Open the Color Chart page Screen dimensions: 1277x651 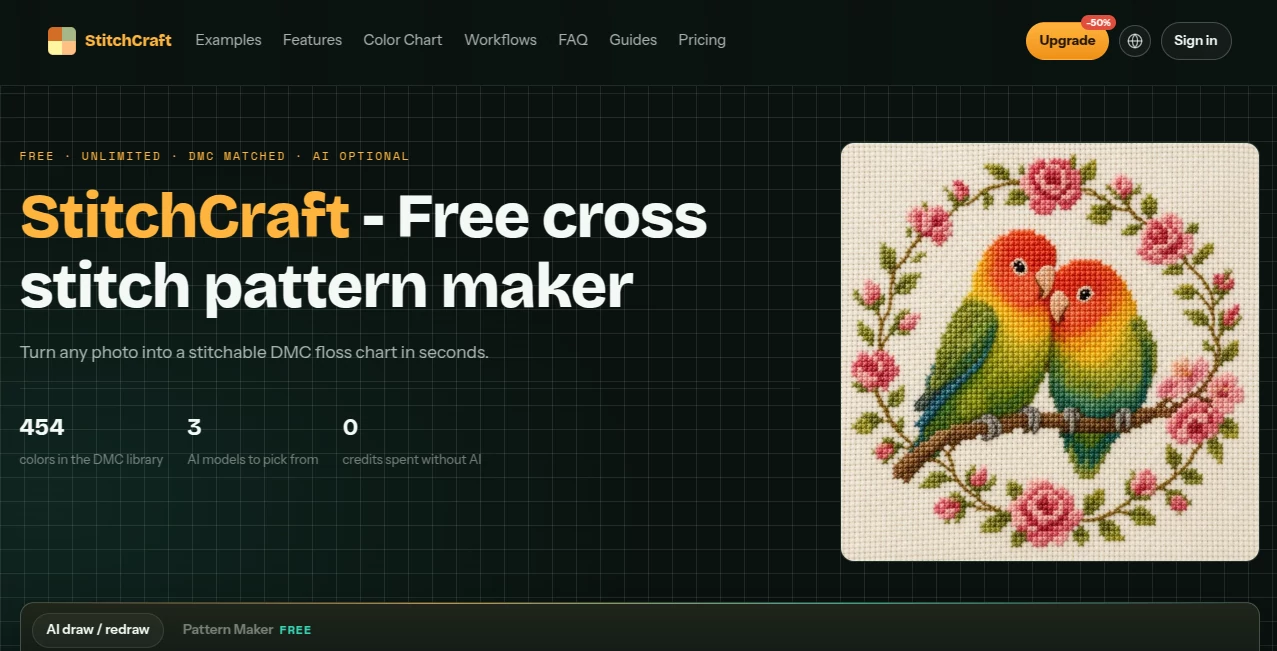pyautogui.click(x=403, y=40)
